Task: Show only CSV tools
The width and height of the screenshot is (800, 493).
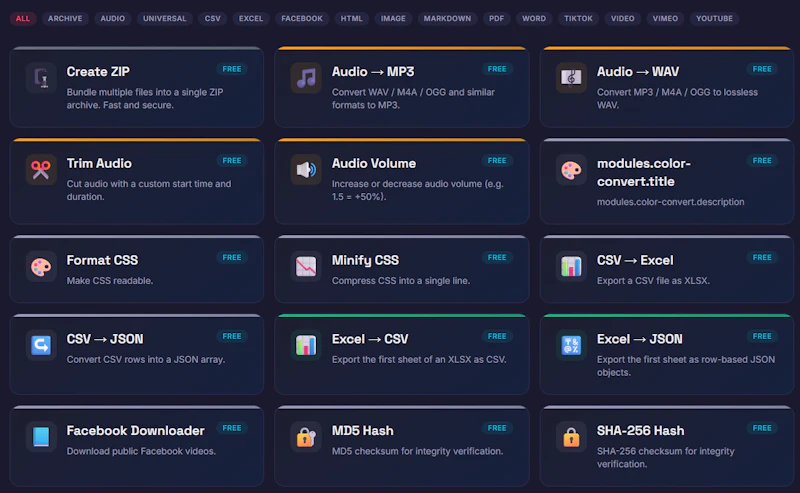Action: tap(213, 18)
